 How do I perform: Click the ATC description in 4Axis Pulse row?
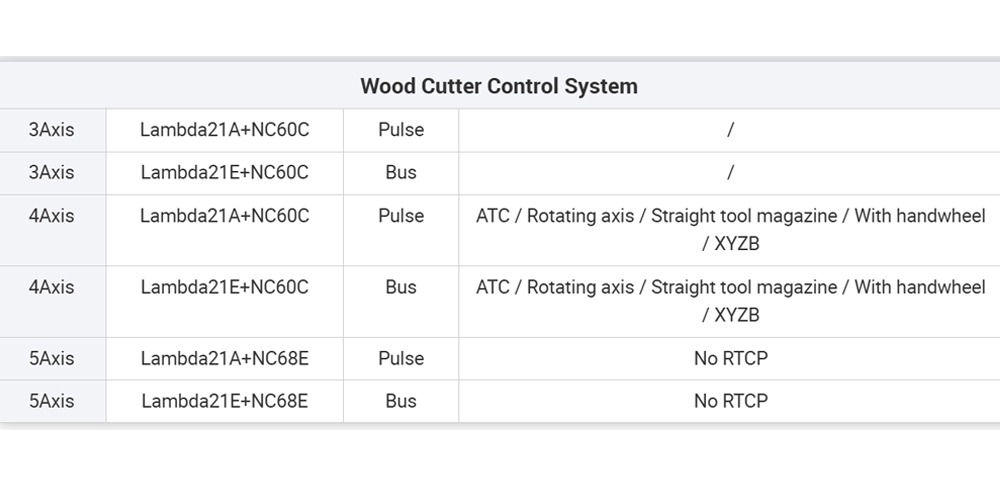pyautogui.click(x=731, y=230)
